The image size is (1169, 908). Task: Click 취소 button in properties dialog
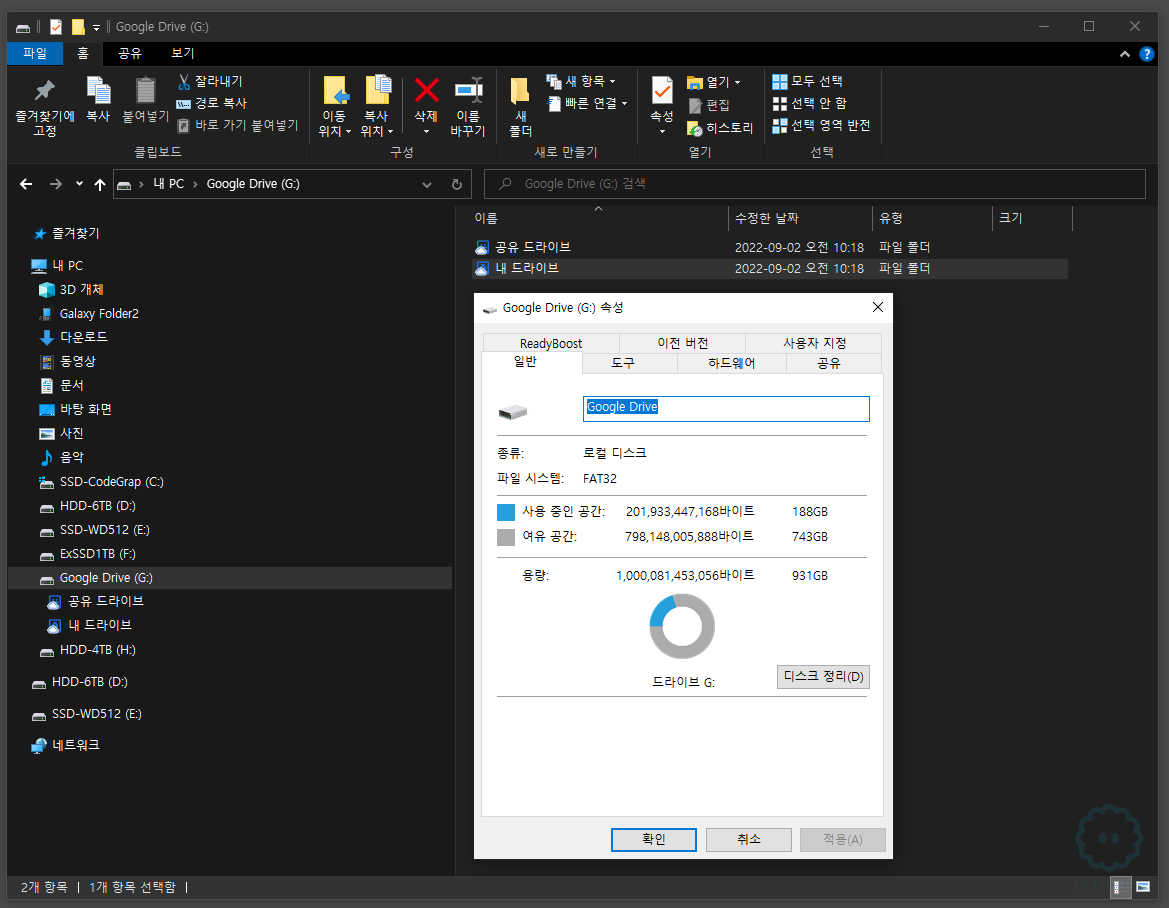pos(749,839)
